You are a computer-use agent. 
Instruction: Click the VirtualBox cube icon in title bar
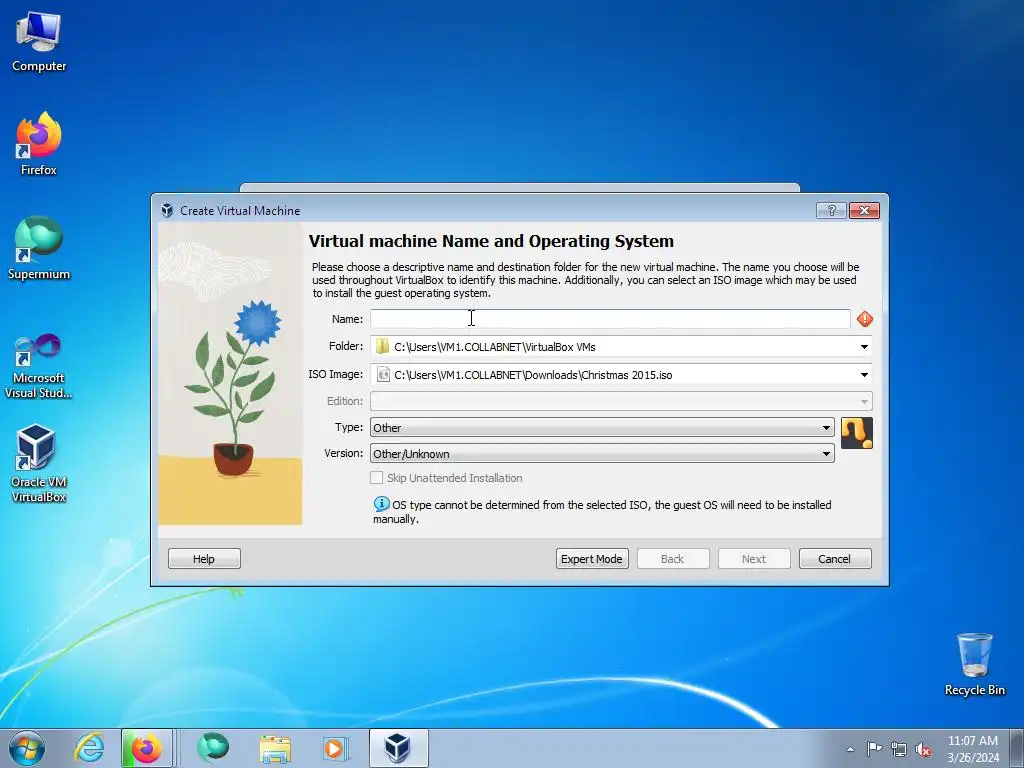tap(167, 210)
